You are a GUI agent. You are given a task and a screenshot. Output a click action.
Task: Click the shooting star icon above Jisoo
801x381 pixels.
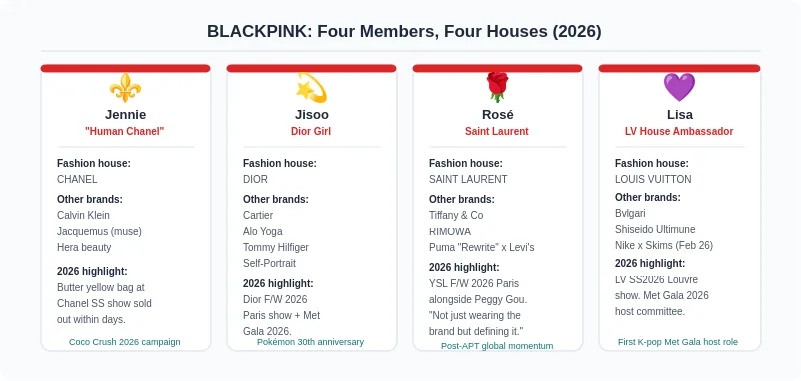311,87
